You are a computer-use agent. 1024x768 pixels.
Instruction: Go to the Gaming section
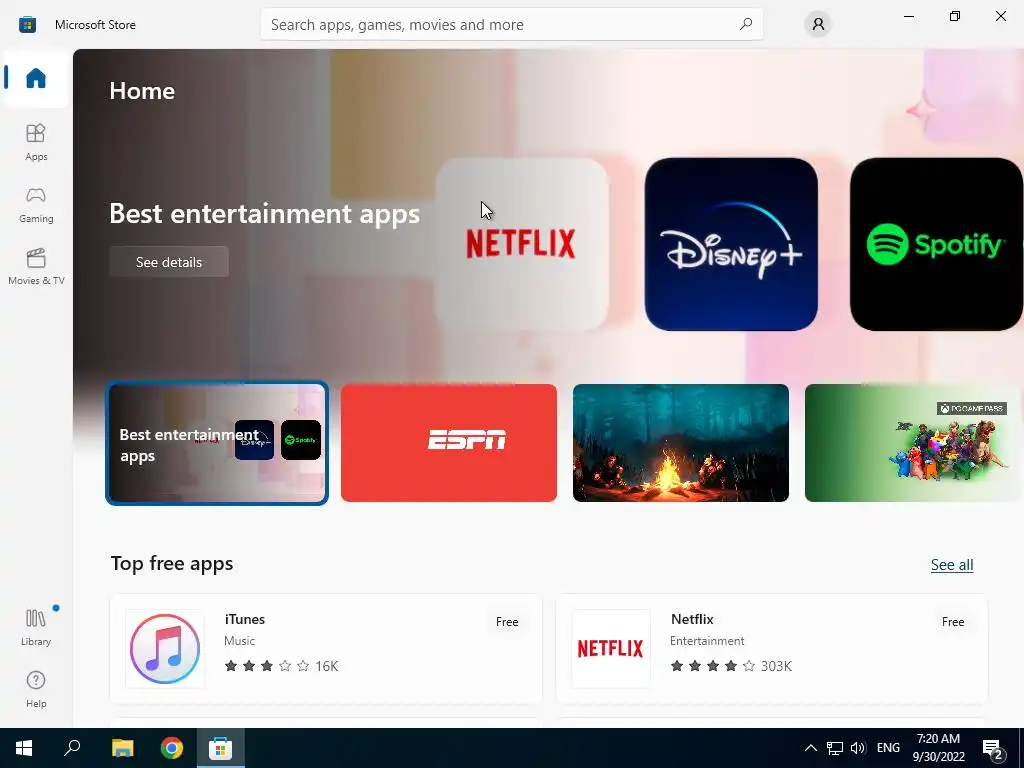36,205
